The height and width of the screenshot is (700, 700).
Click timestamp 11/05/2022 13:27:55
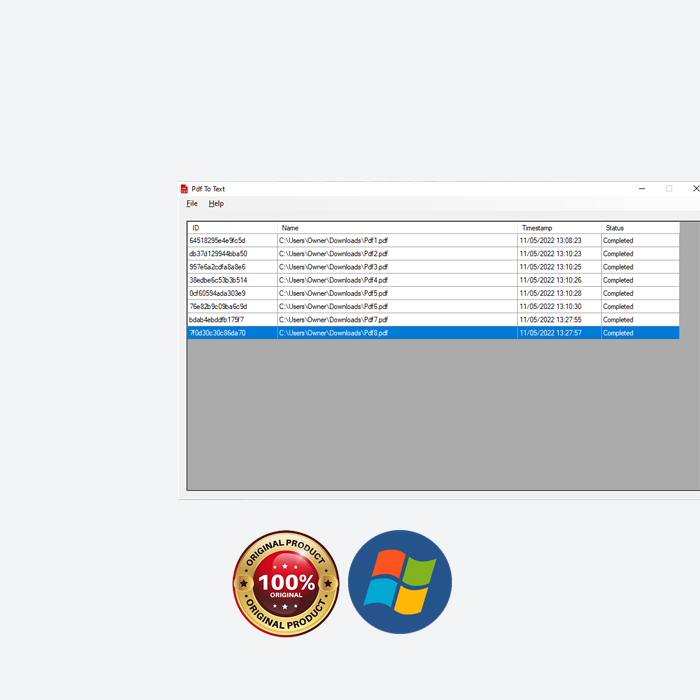[x=559, y=320]
